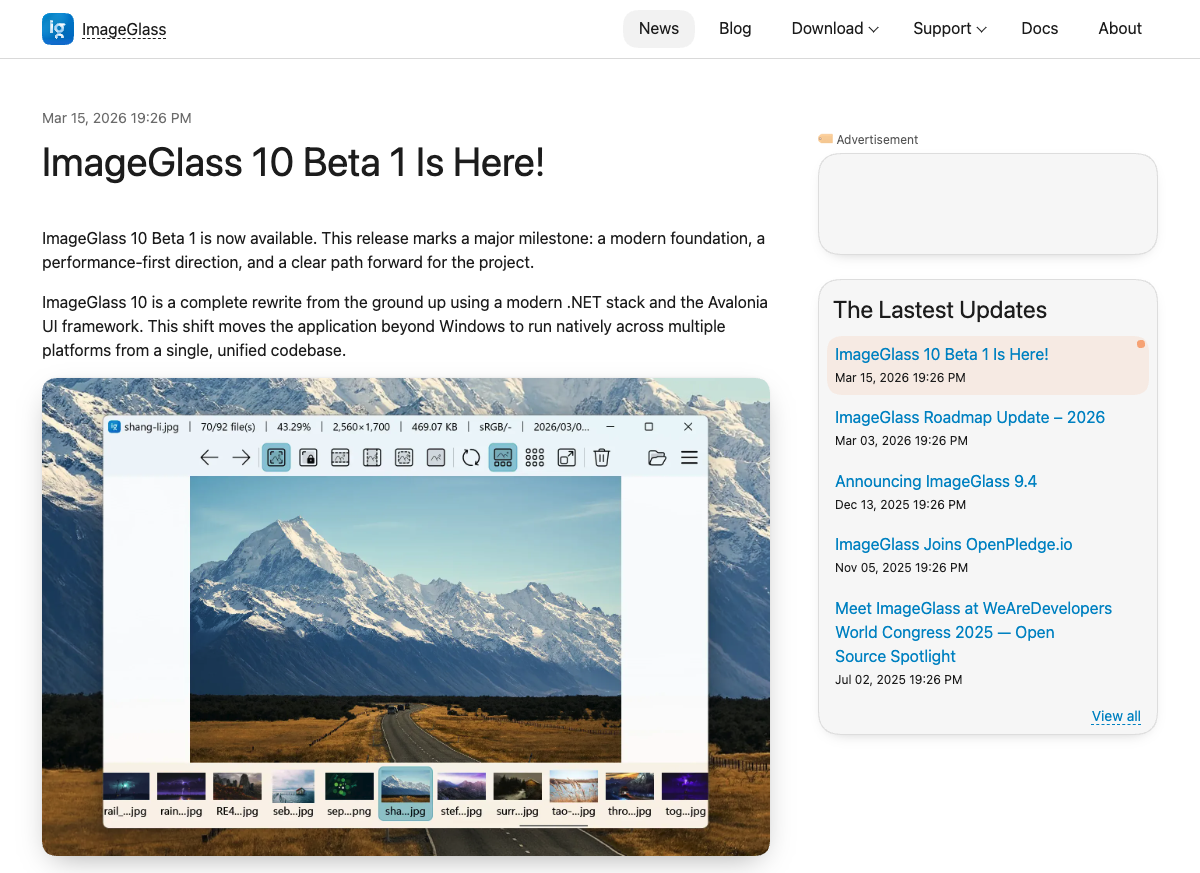Screen dimensions: 1200x873
Task: Click the ImageGlass logo in the page header
Action: [104, 29]
